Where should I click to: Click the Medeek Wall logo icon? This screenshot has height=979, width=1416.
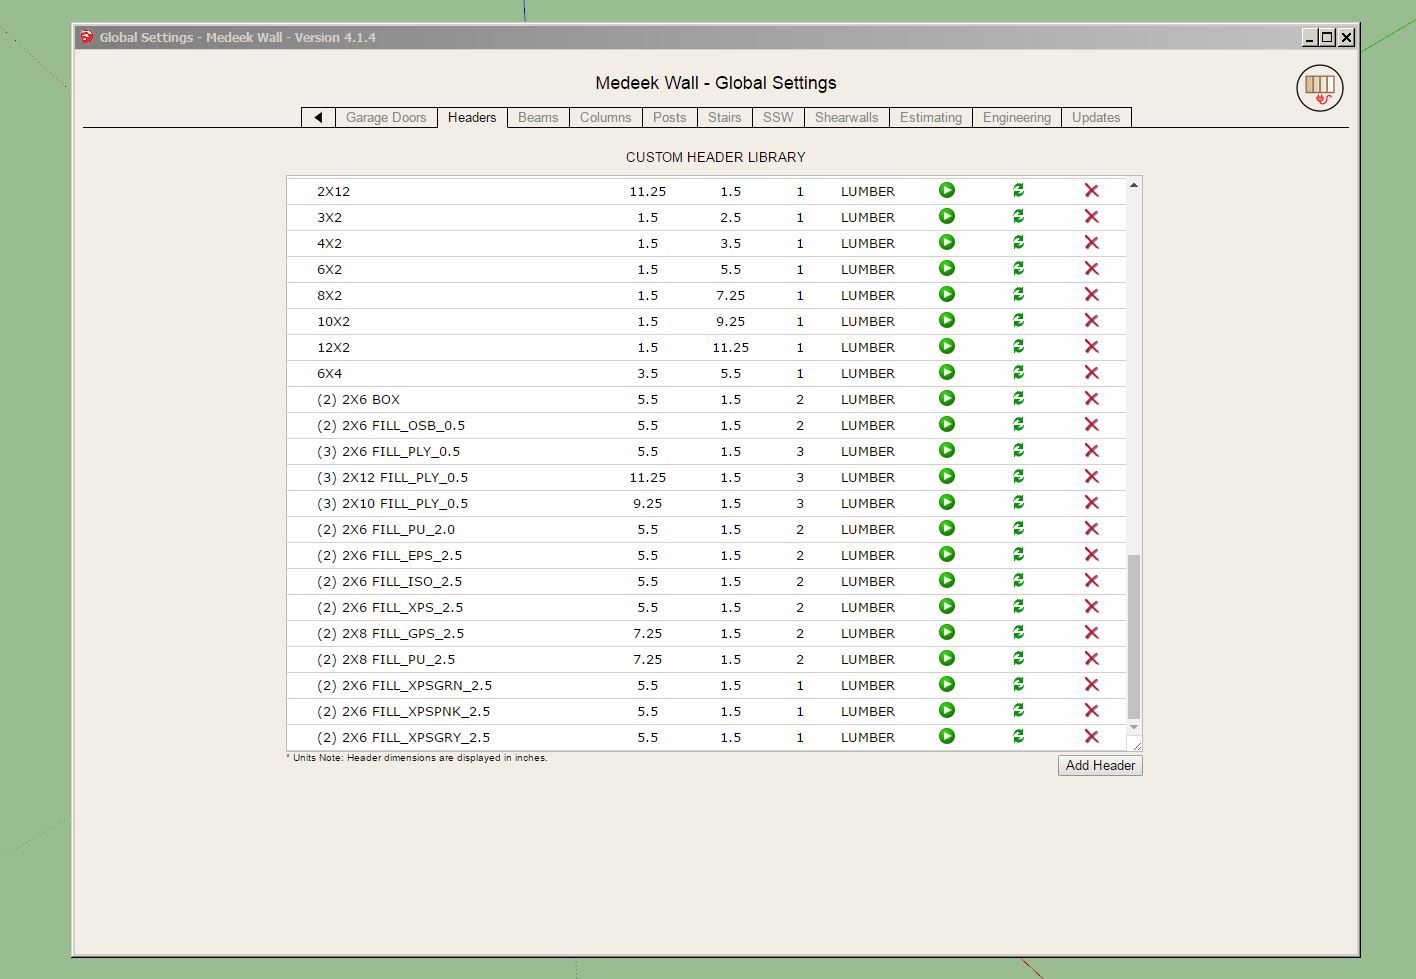(1319, 88)
